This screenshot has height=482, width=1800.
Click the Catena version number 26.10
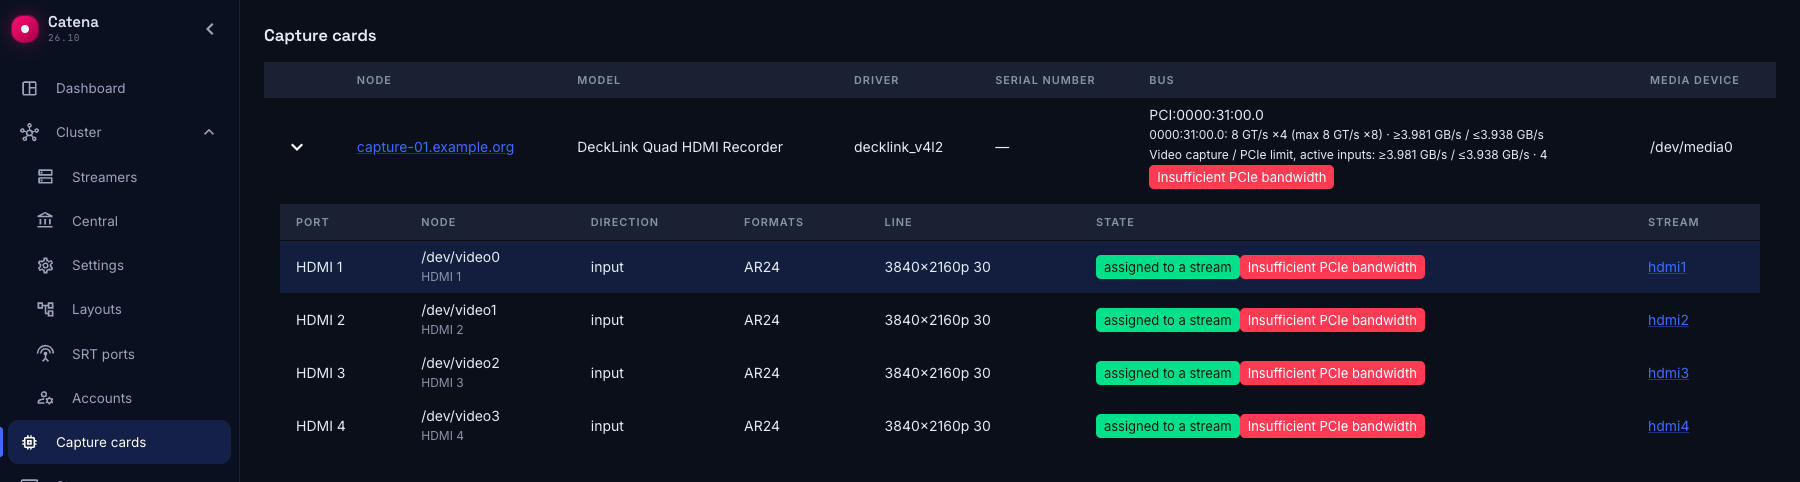(64, 38)
